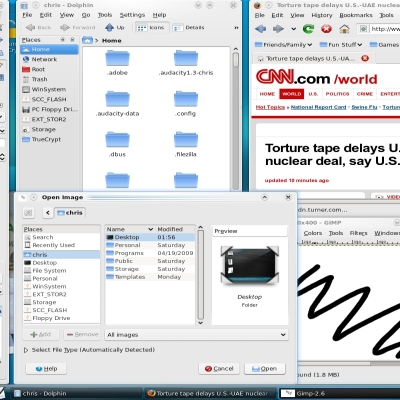Screen dimensions: 400x400
Task: Open Firefox back/forward history dropdown
Action: point(293,29)
